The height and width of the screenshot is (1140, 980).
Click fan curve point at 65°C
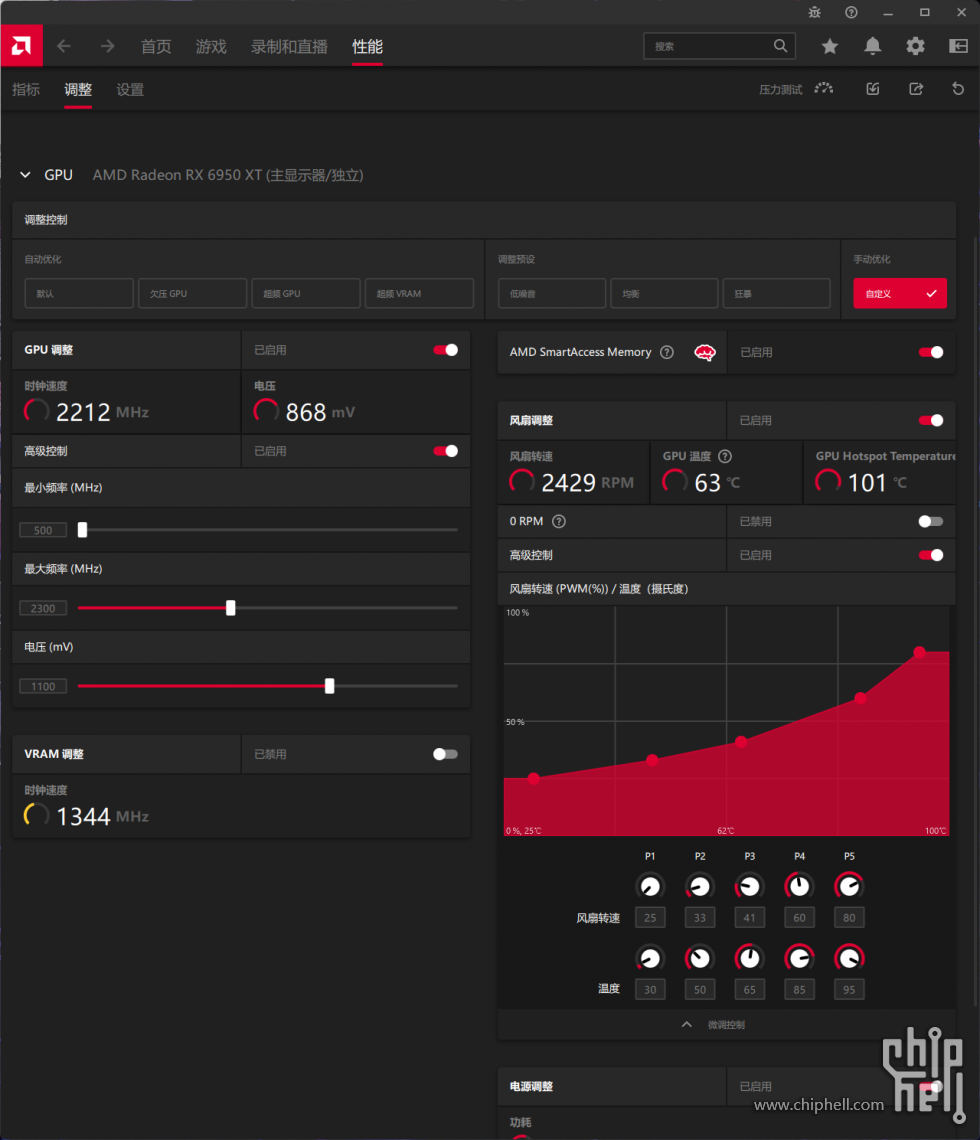pos(741,742)
